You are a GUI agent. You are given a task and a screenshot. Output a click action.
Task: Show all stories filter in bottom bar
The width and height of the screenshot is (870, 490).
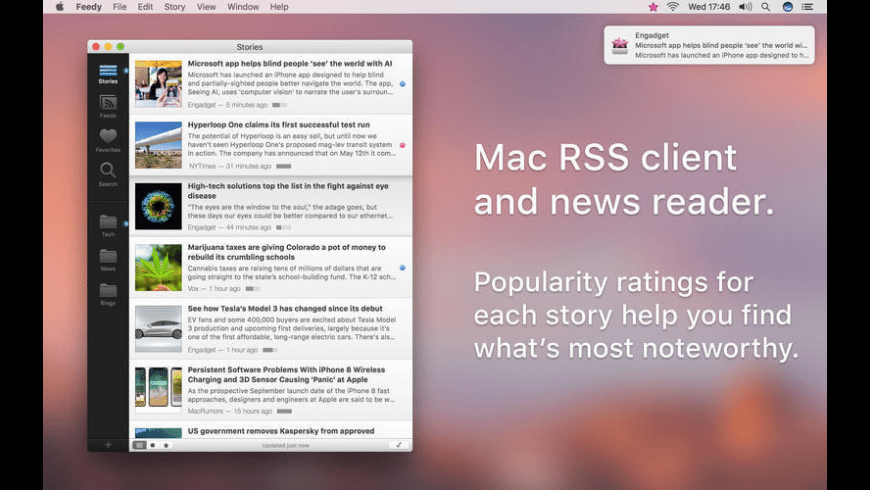pyautogui.click(x=140, y=445)
